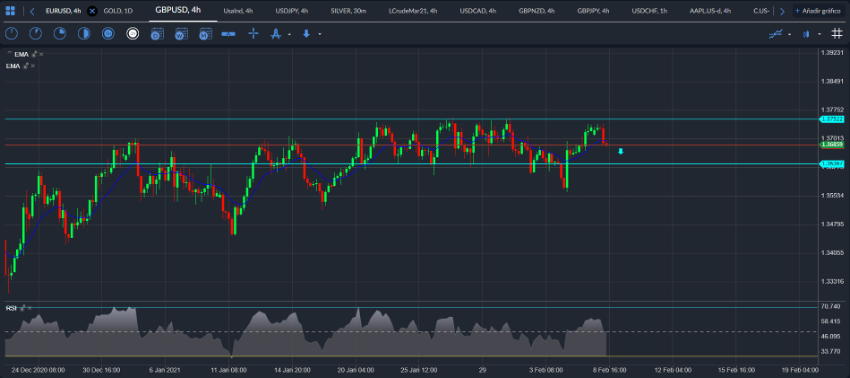Remove the second EMA indicator
This screenshot has height=378, width=850.
[33, 66]
